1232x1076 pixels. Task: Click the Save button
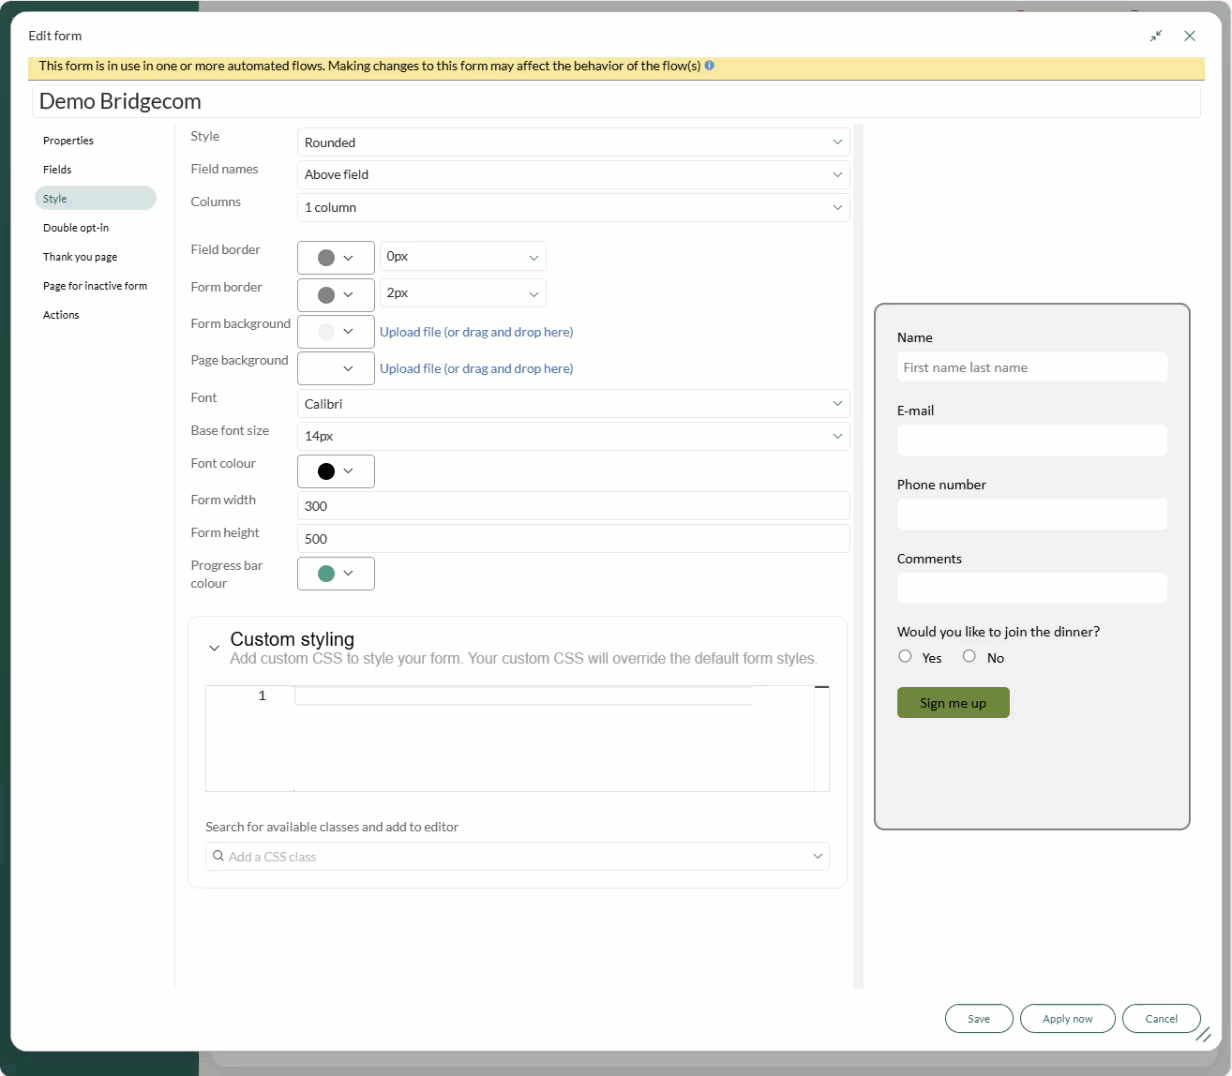(x=978, y=1019)
